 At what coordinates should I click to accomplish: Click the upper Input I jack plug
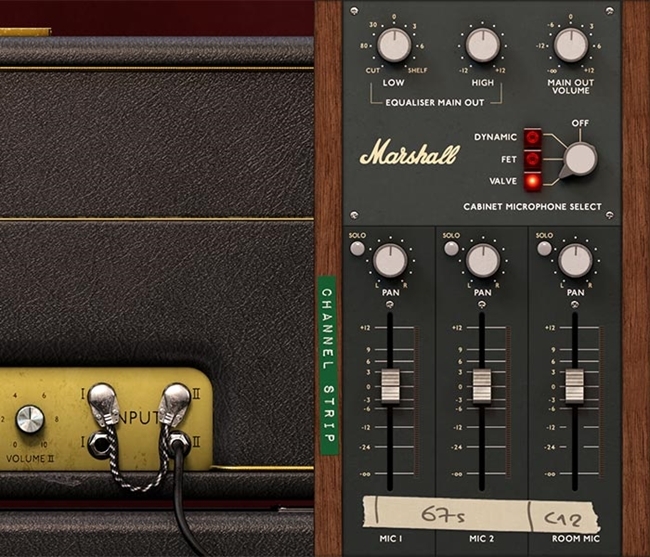click(103, 404)
